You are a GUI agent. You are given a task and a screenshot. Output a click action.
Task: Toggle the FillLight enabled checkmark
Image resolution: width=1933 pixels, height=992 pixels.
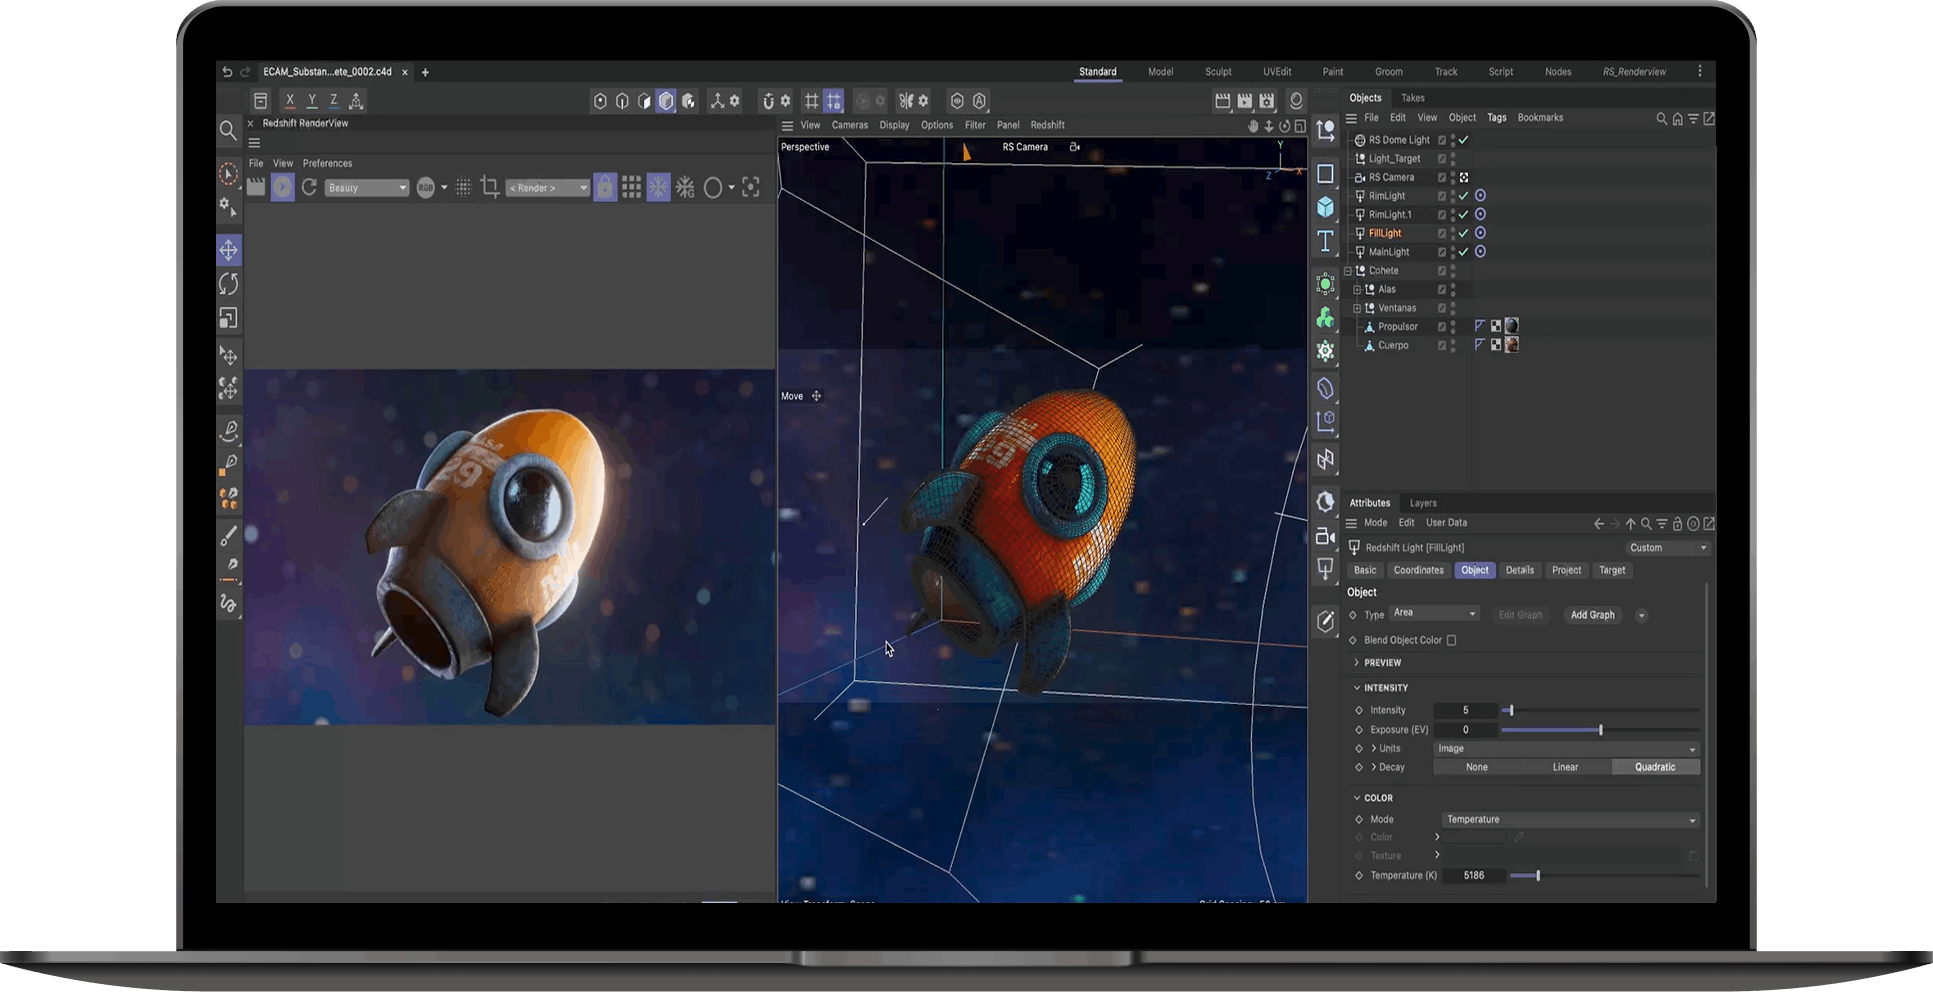[1463, 233]
